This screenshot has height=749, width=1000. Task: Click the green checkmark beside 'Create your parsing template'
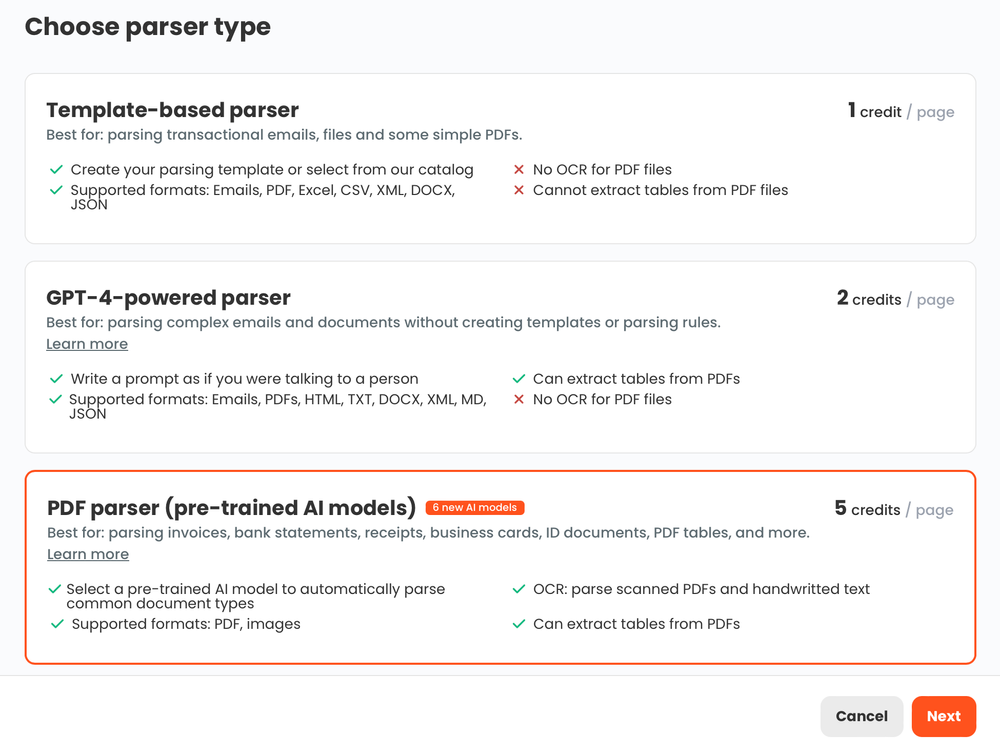click(56, 170)
